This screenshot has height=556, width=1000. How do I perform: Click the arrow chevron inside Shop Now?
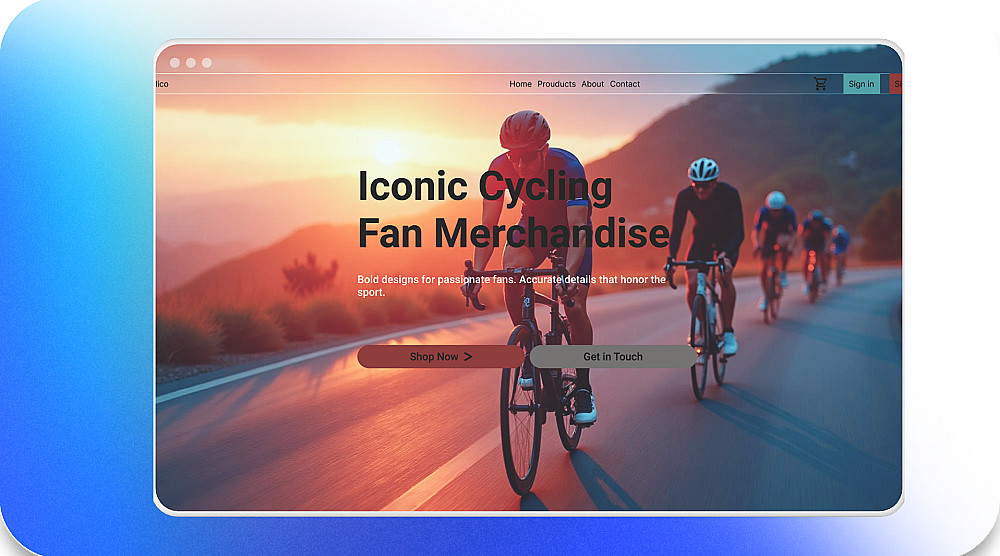click(468, 356)
